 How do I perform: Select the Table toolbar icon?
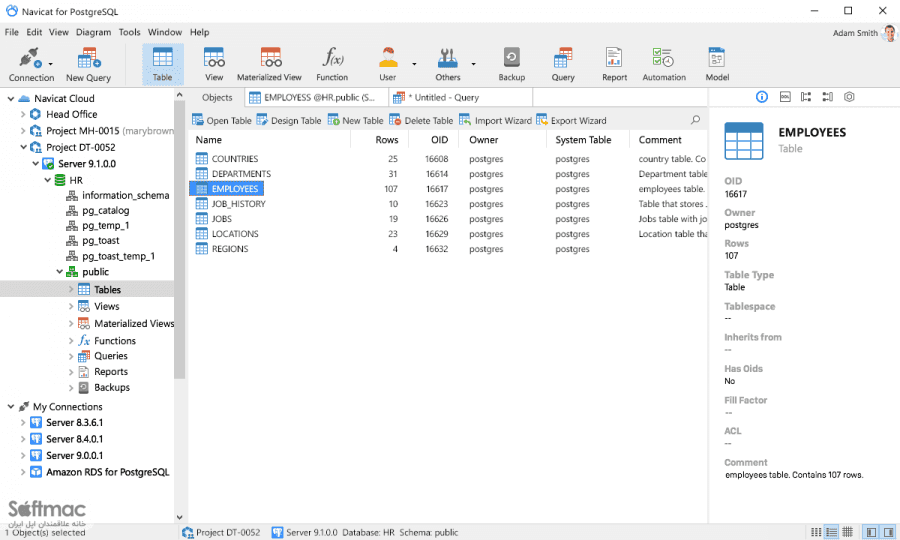click(x=162, y=64)
